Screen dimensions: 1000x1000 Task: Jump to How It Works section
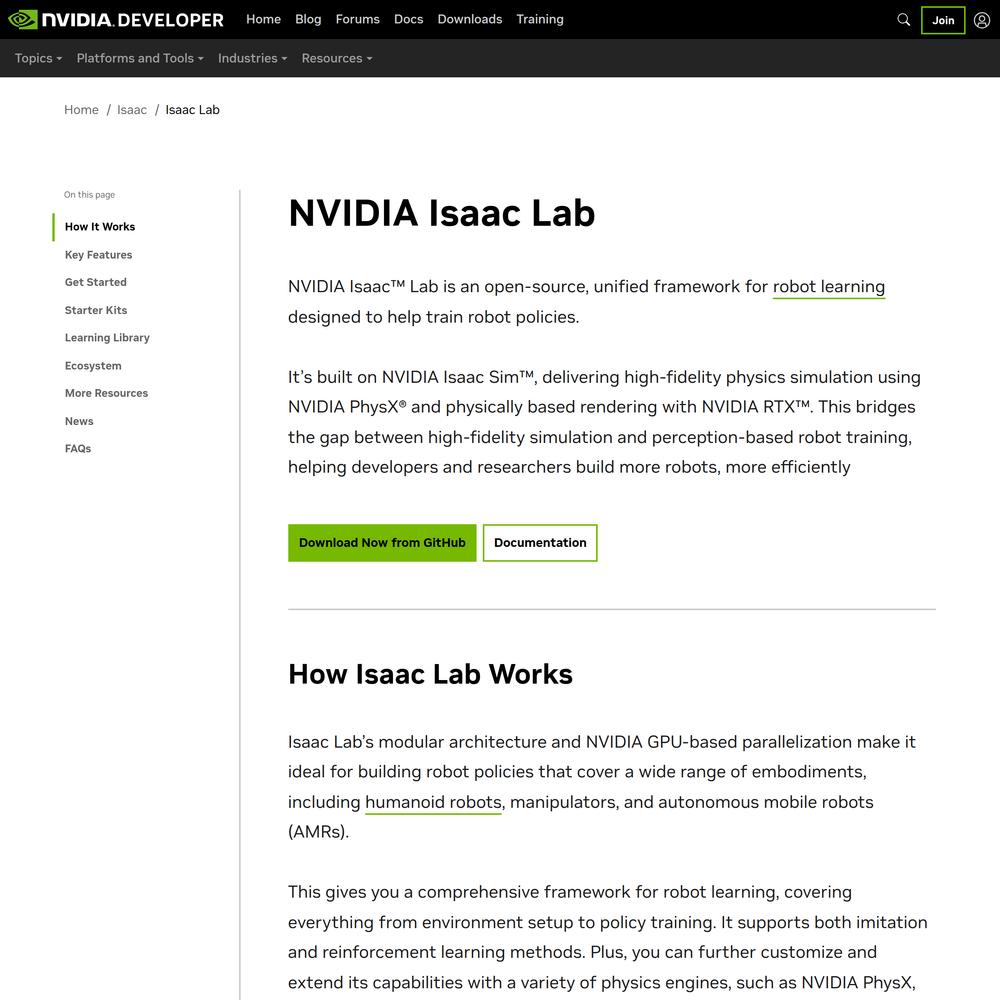tap(99, 226)
